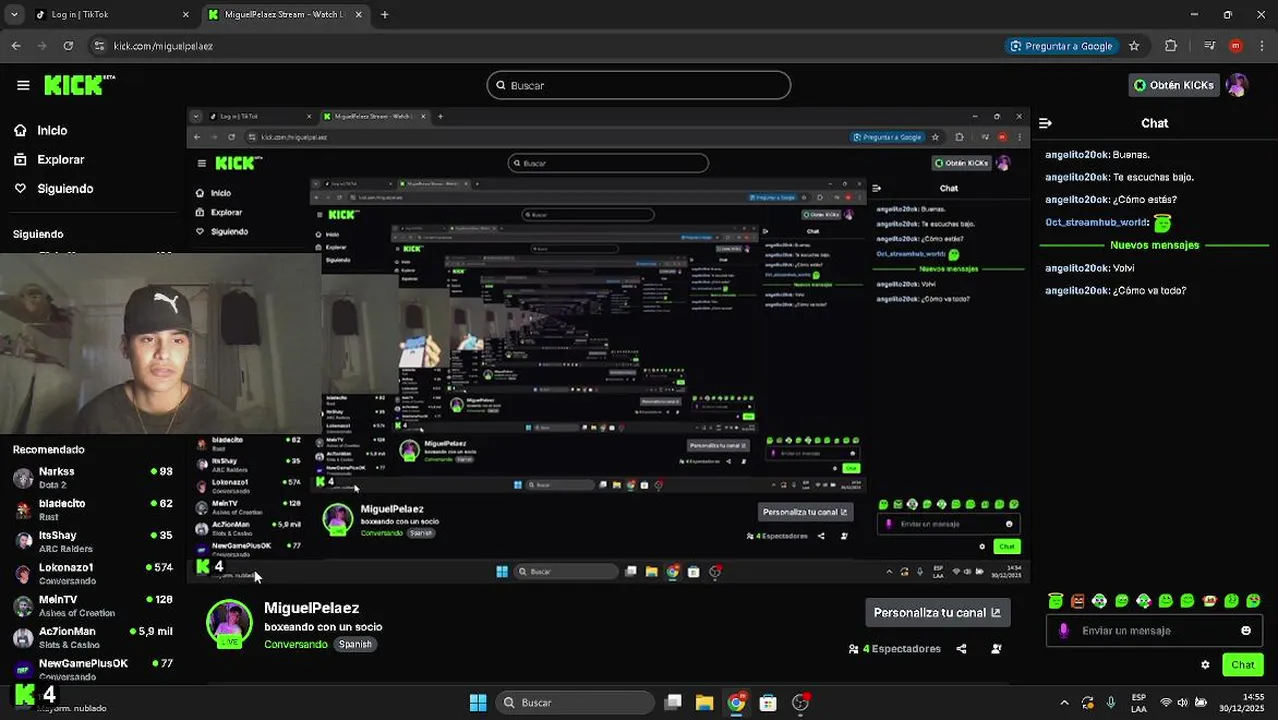Go back with the browser back arrow
The width and height of the screenshot is (1278, 720).
coord(16,46)
